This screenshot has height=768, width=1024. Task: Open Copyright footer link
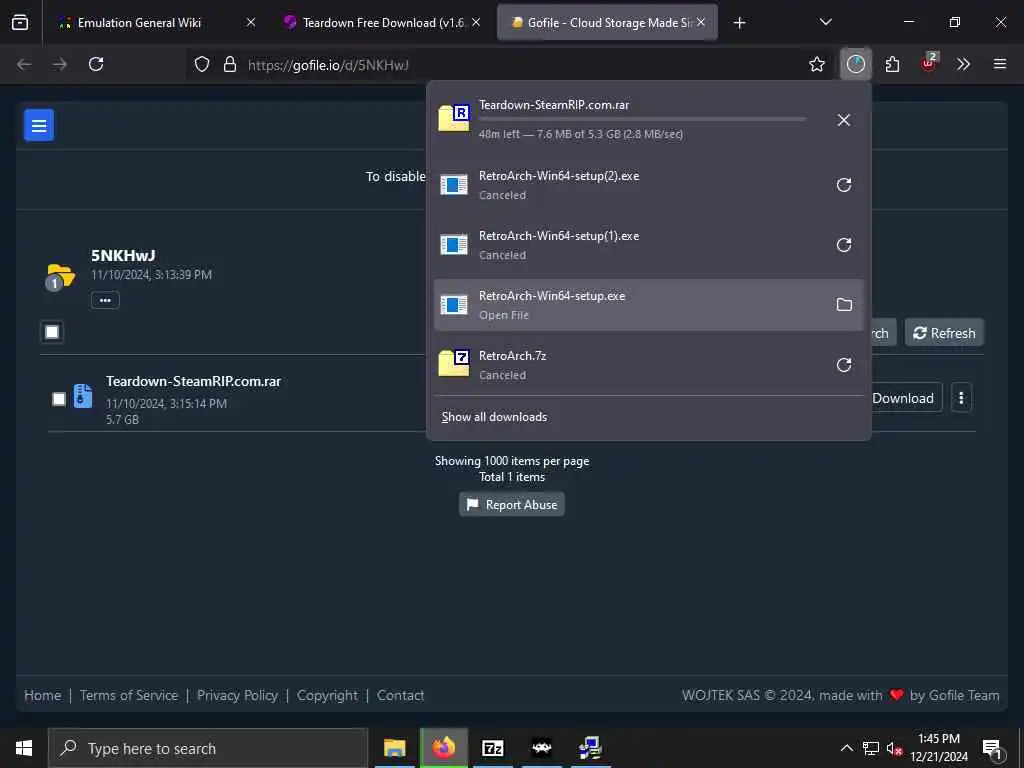[x=327, y=696]
